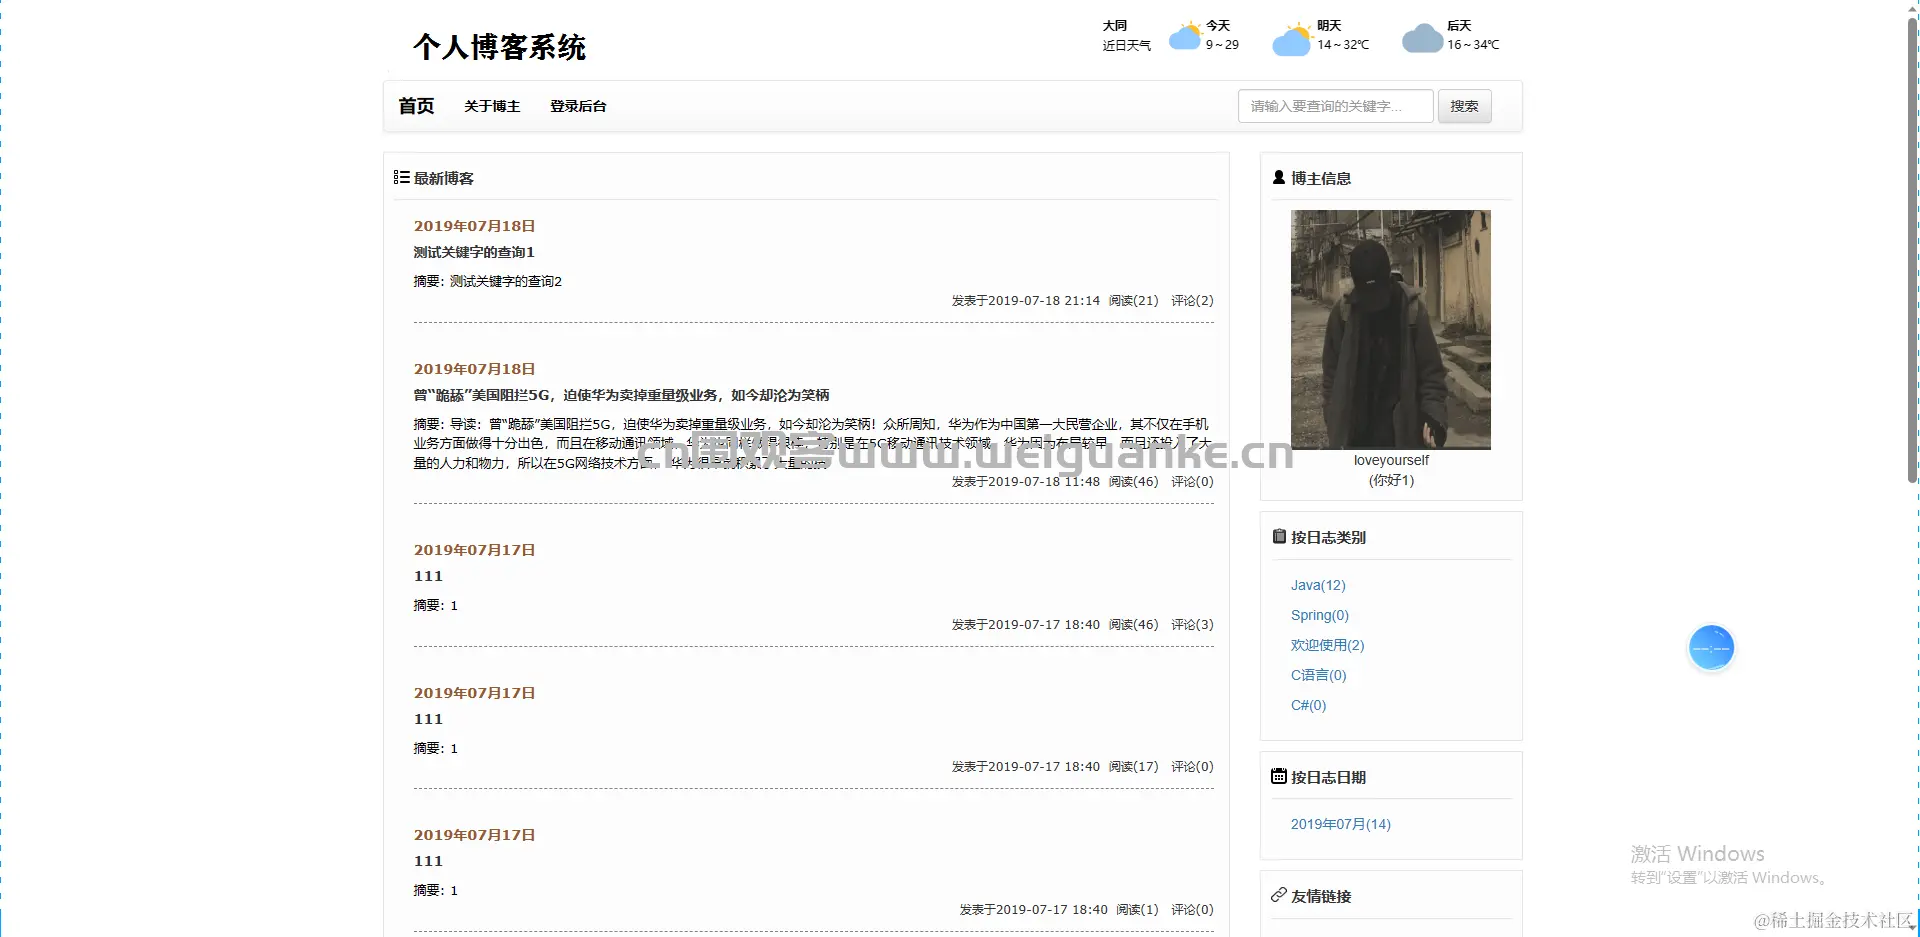Click the 大同 city label
The height and width of the screenshot is (937, 1920).
click(1114, 26)
